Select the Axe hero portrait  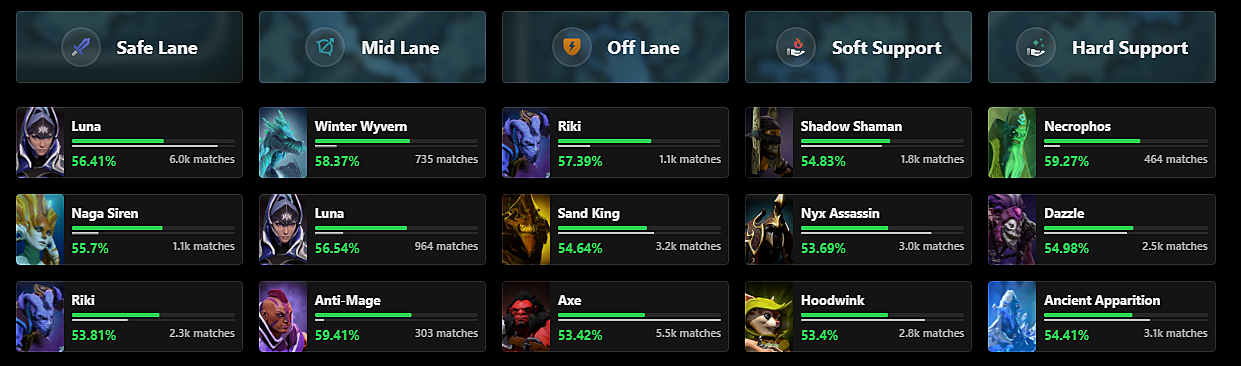[527, 316]
